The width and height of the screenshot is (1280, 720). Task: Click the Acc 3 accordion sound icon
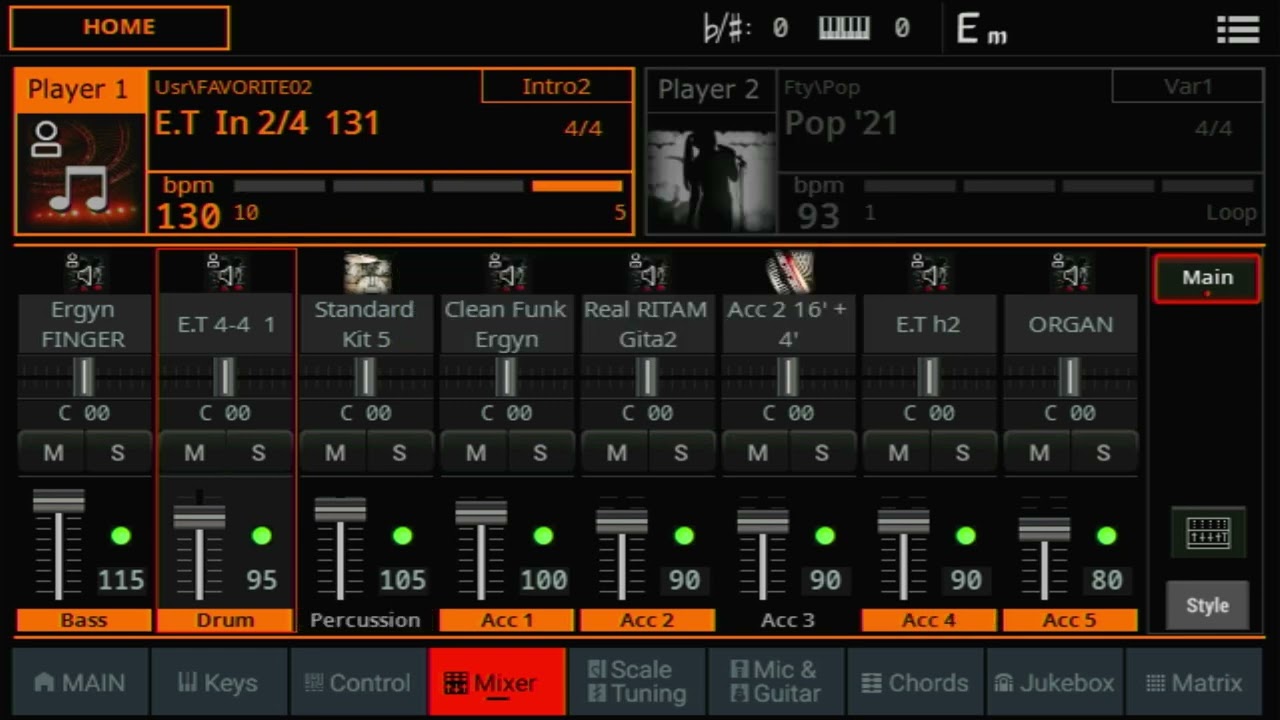pos(789,272)
